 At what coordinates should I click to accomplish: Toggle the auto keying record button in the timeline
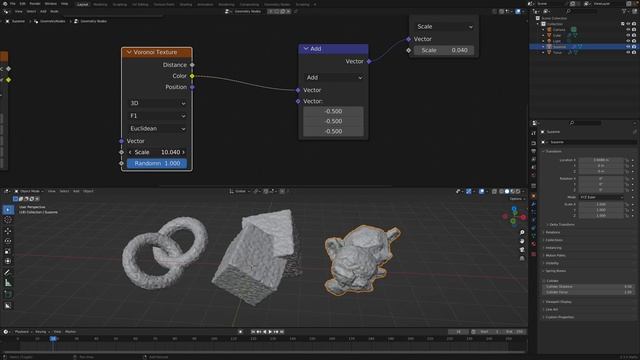(x=240, y=332)
